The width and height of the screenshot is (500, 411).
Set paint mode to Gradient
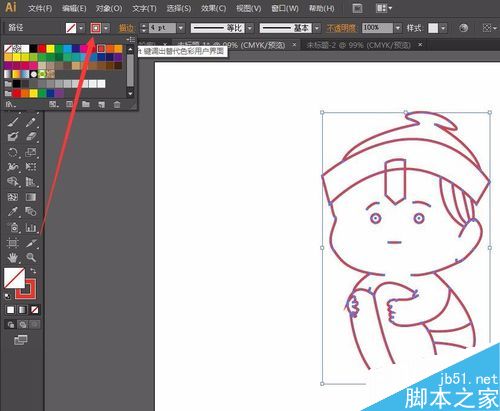coord(22,310)
